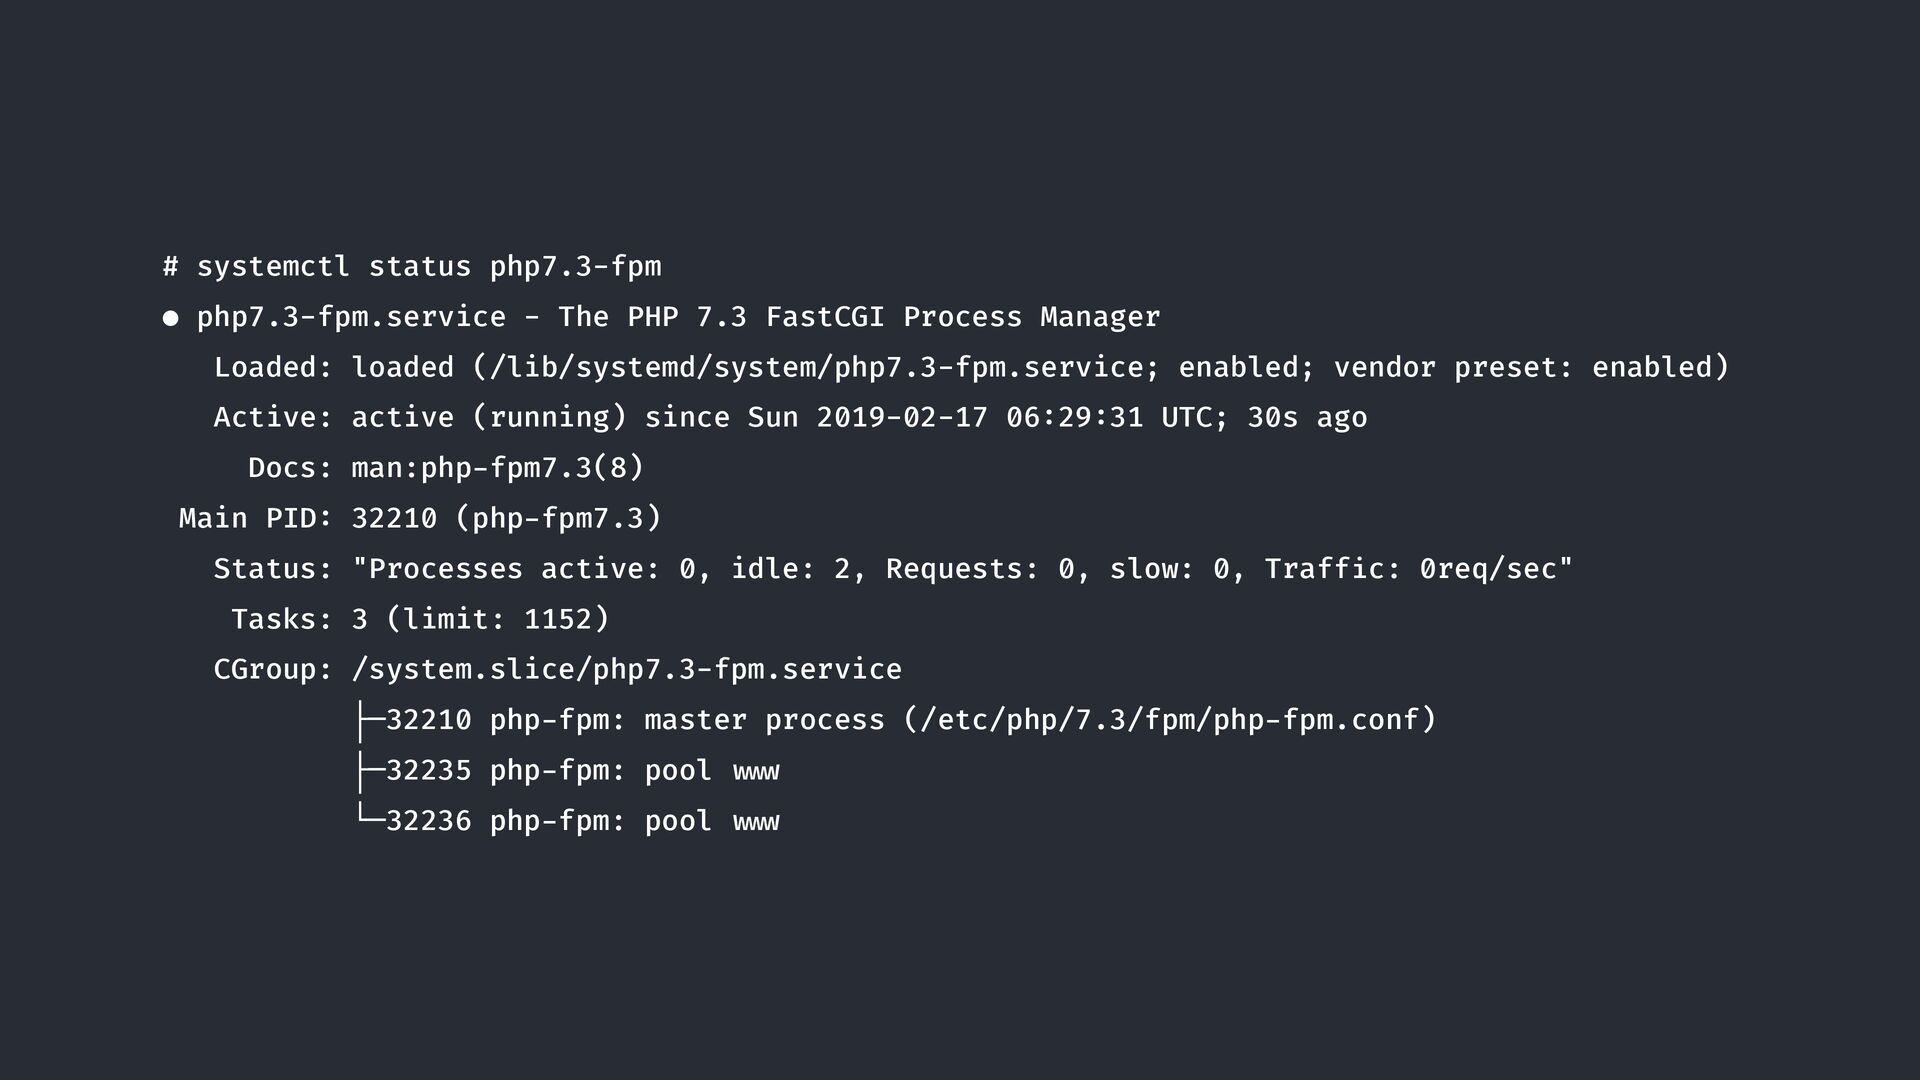Select the 32236 pool www process entry
The image size is (1920, 1080).
[x=582, y=821]
